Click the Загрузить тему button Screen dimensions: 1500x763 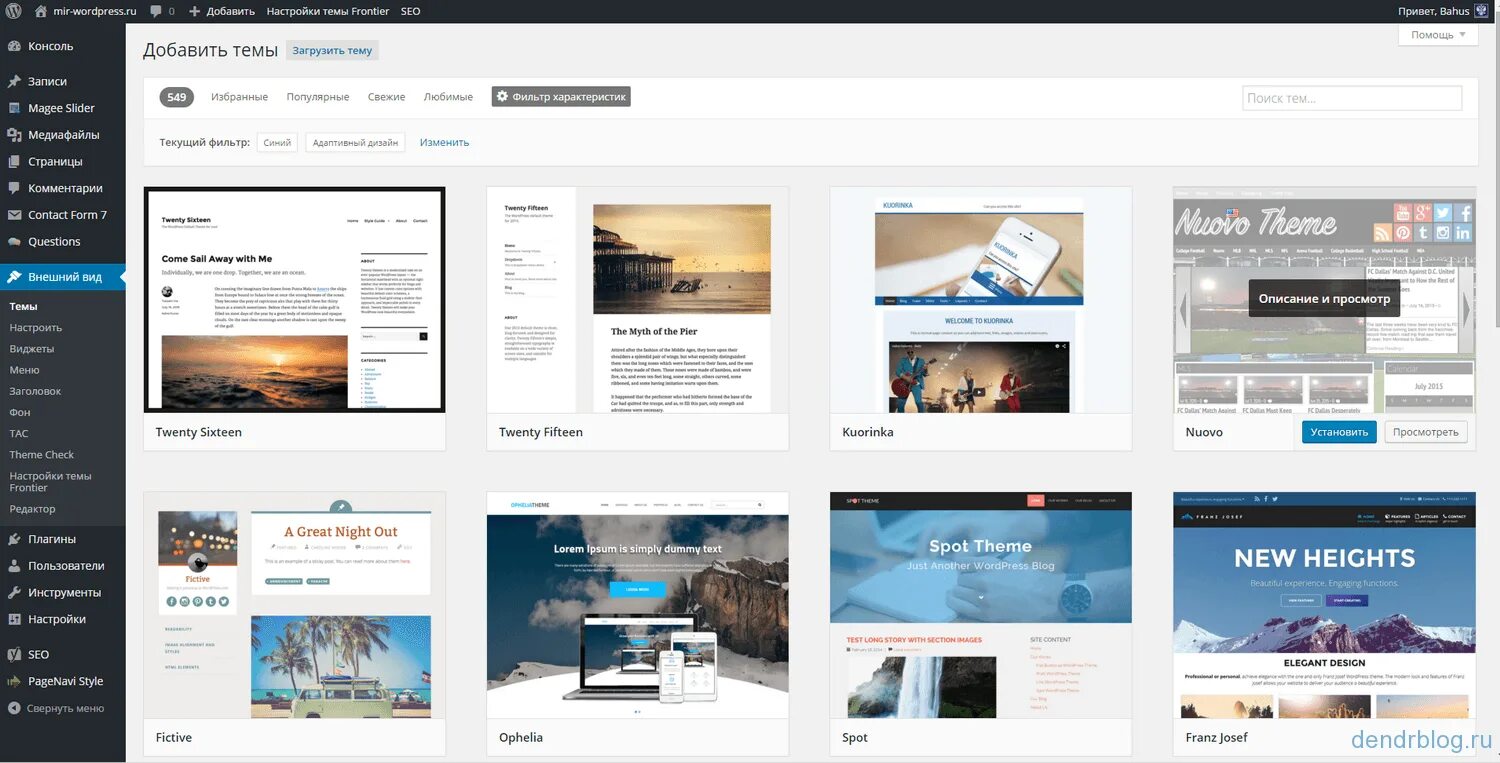click(x=332, y=51)
